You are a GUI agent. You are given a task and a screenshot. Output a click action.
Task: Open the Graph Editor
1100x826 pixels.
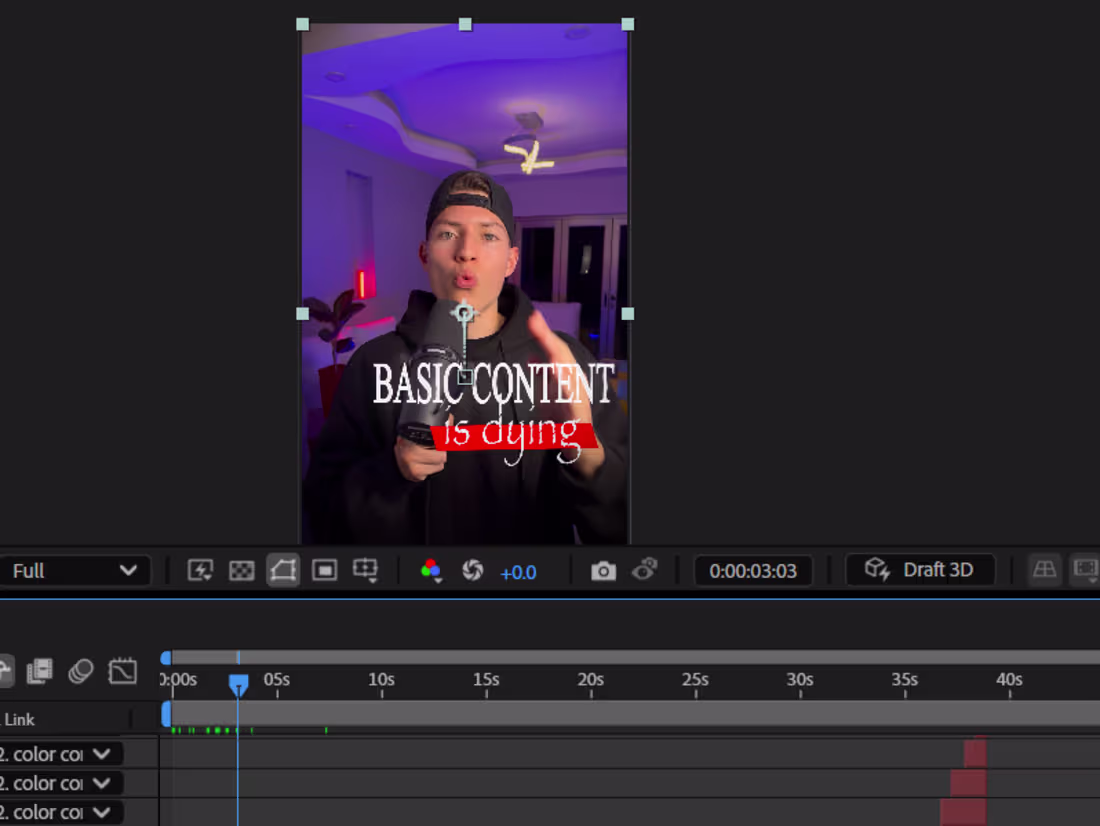tap(122, 672)
